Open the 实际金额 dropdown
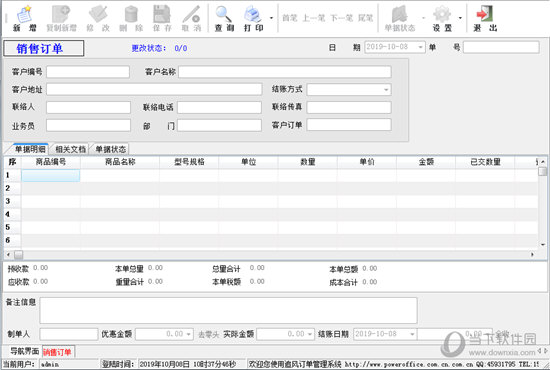The image size is (550, 370). (310, 334)
